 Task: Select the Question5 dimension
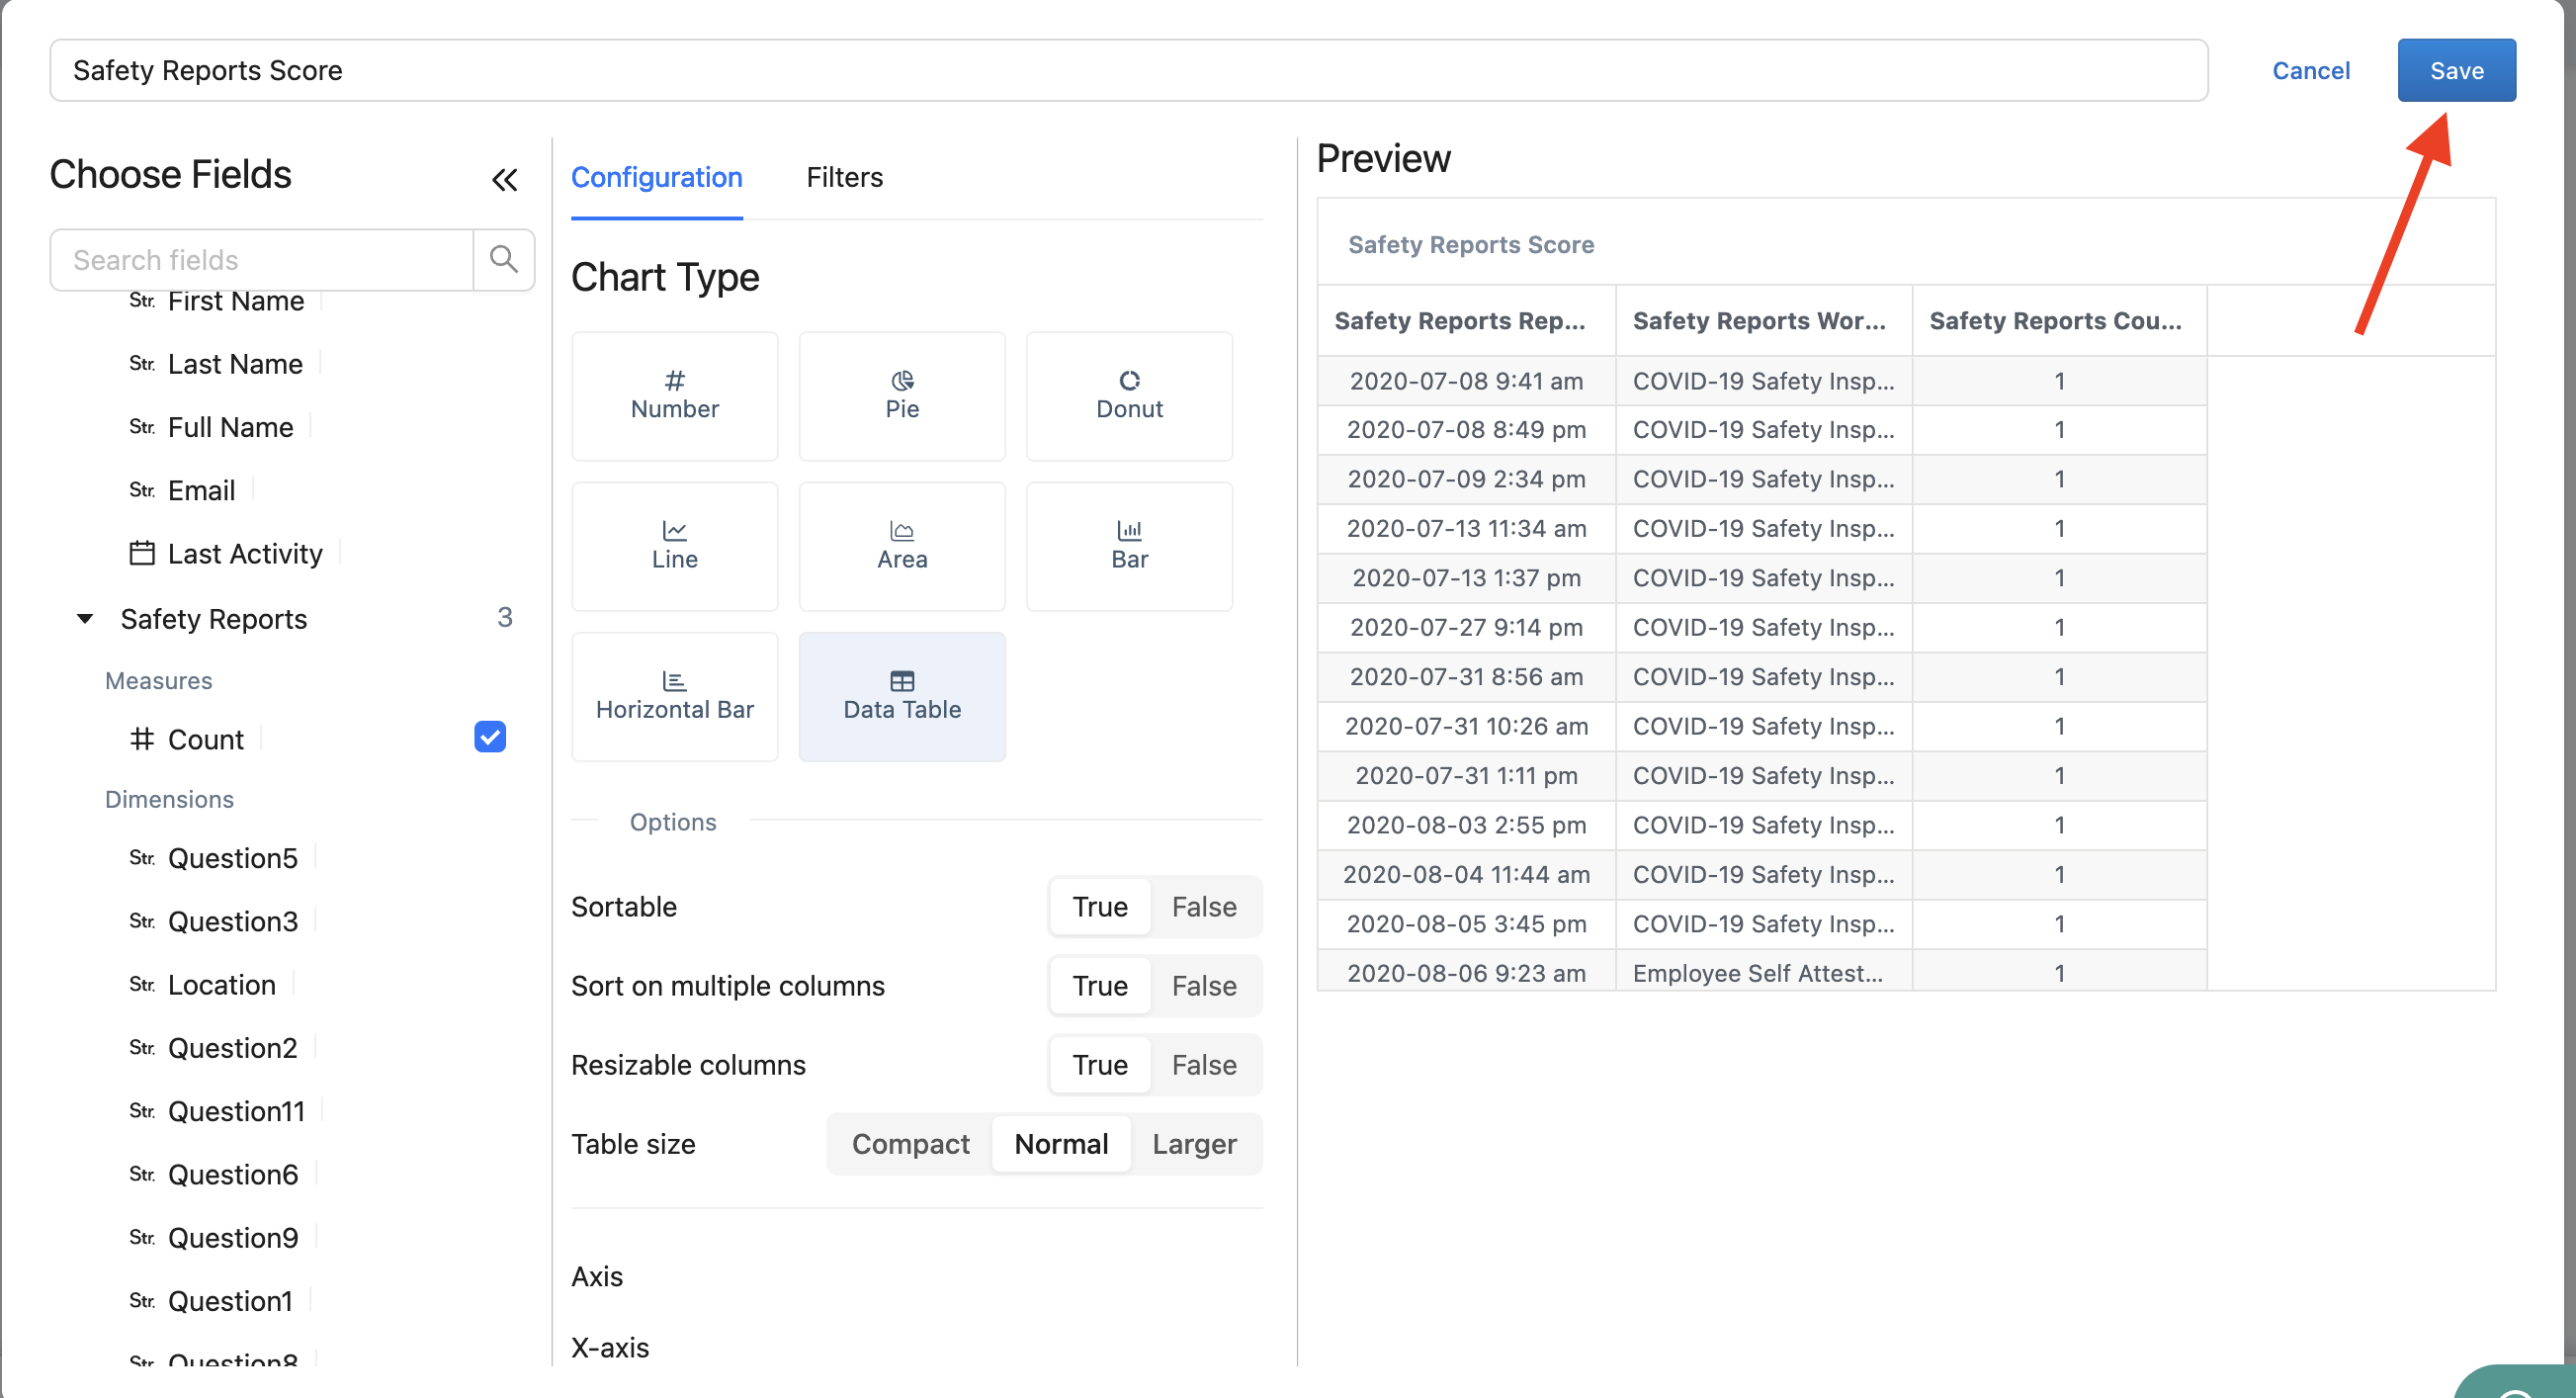point(232,858)
